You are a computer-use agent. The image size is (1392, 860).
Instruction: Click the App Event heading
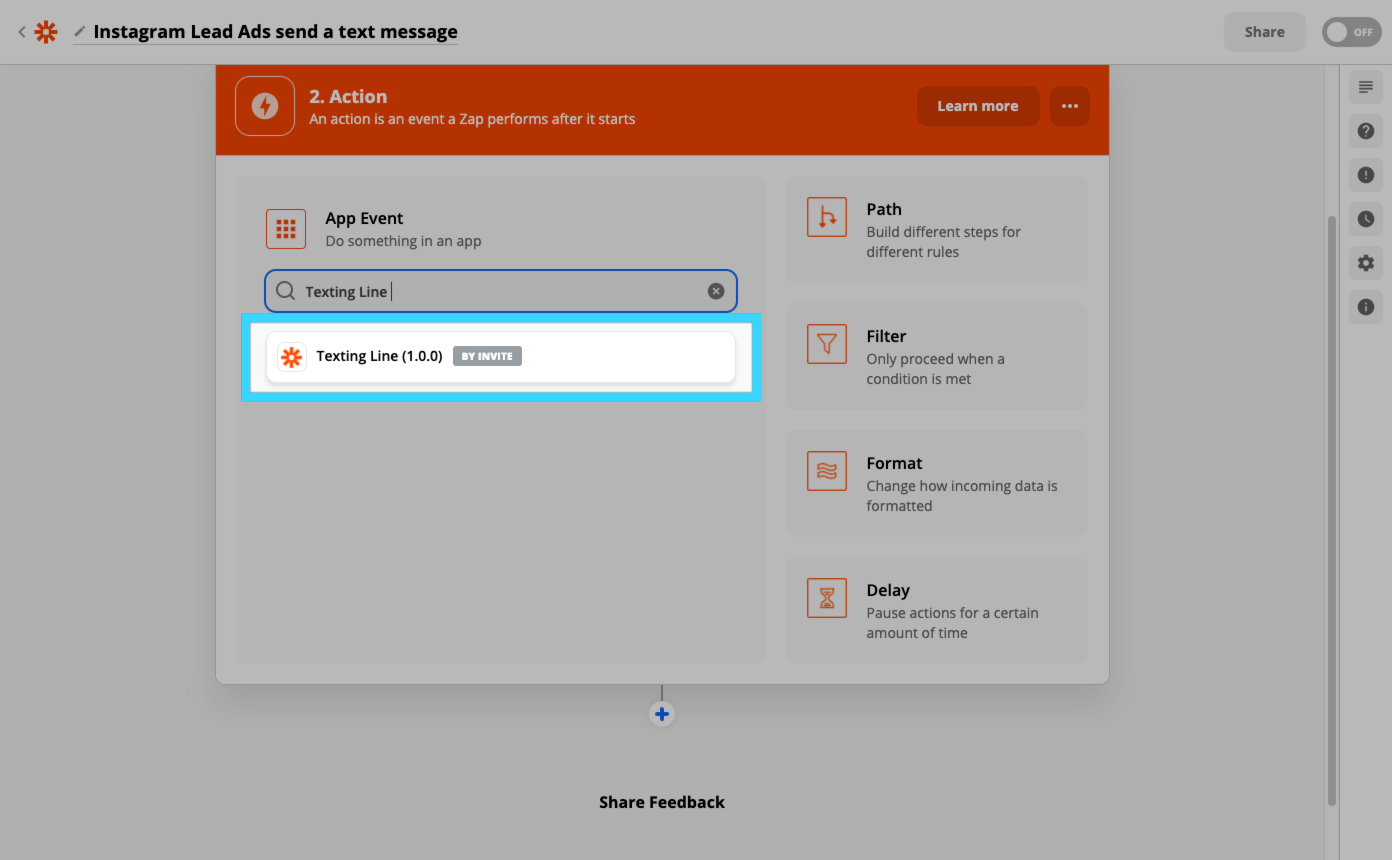pyautogui.click(x=364, y=218)
